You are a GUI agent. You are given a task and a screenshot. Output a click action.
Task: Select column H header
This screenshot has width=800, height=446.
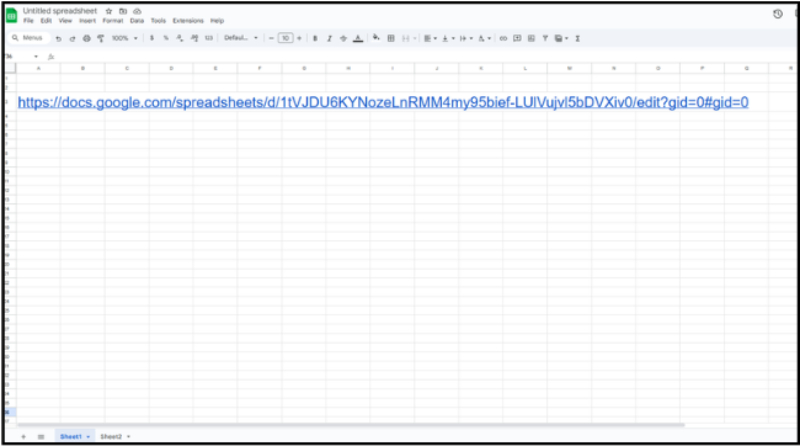tap(348, 68)
